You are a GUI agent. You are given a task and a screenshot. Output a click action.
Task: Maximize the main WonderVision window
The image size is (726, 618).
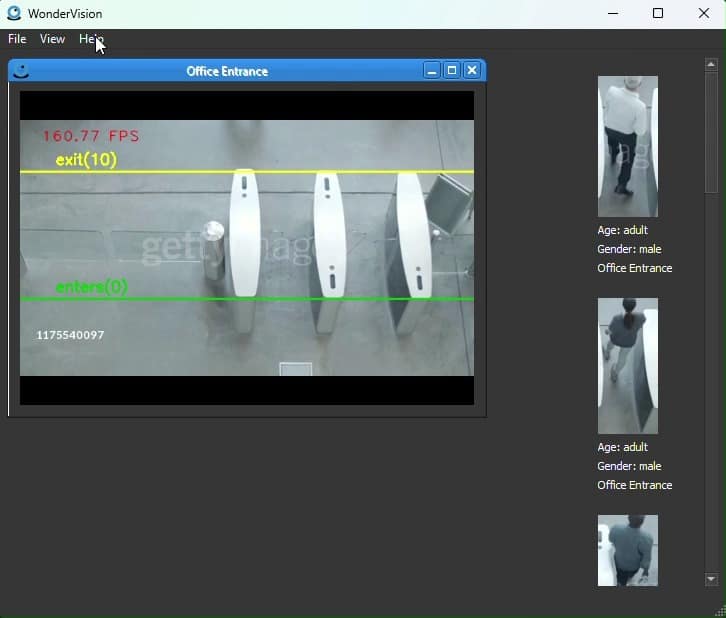[x=658, y=14]
